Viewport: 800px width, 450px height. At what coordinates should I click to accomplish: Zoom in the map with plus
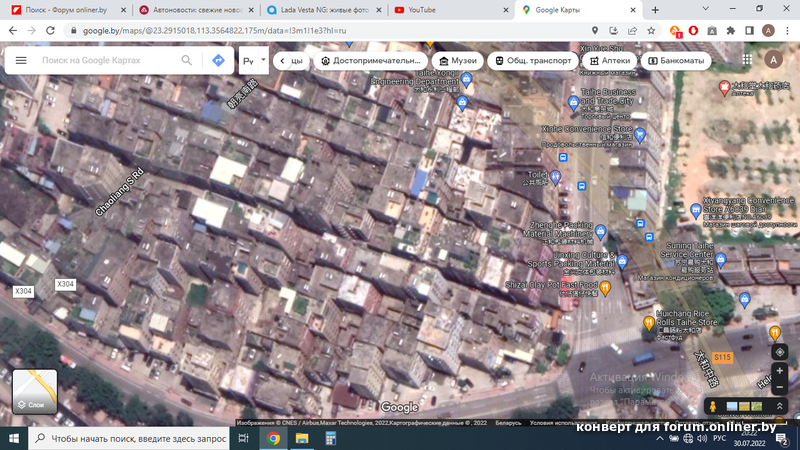[780, 371]
